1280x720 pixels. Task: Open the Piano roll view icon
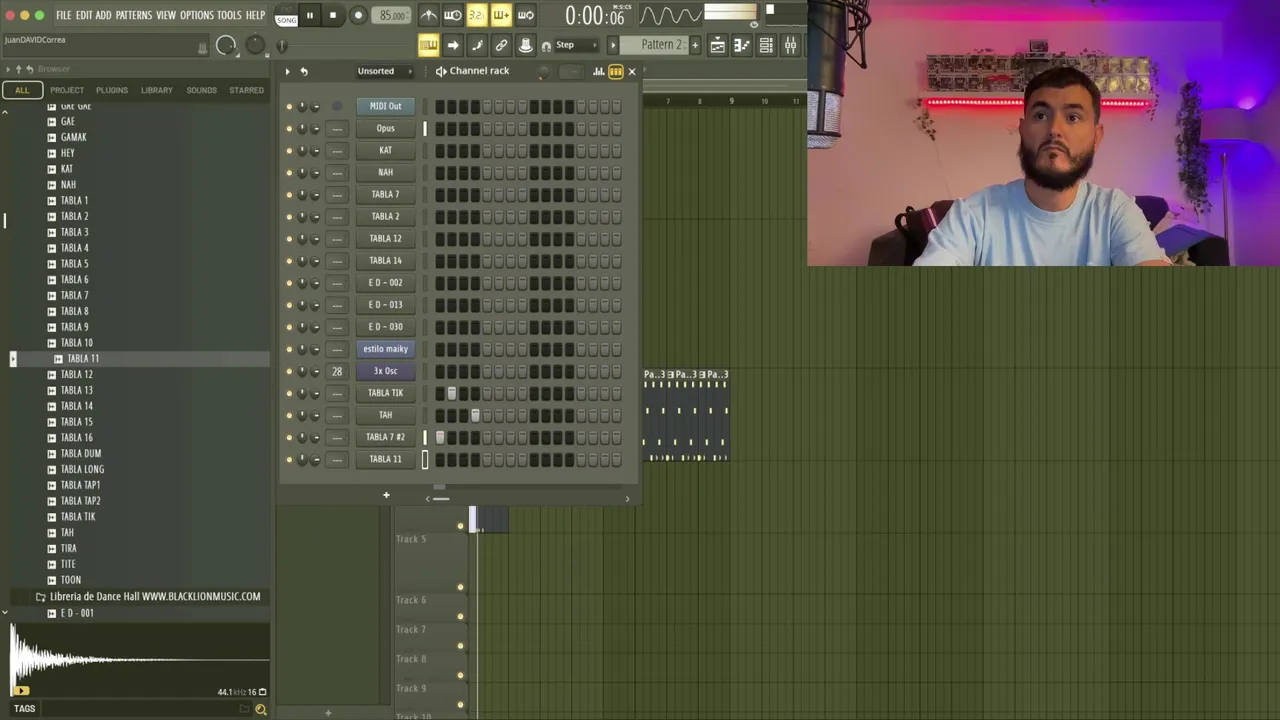coord(741,45)
